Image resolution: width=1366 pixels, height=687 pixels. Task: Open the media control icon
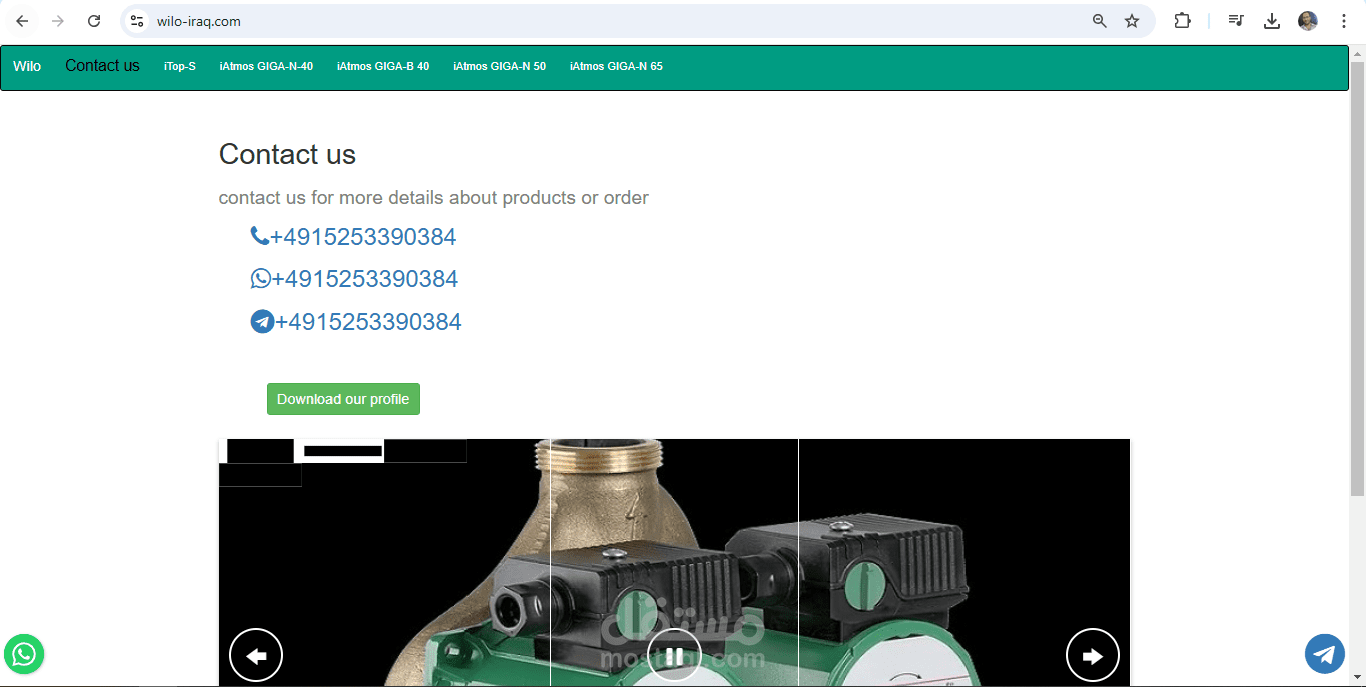pyautogui.click(x=1236, y=21)
